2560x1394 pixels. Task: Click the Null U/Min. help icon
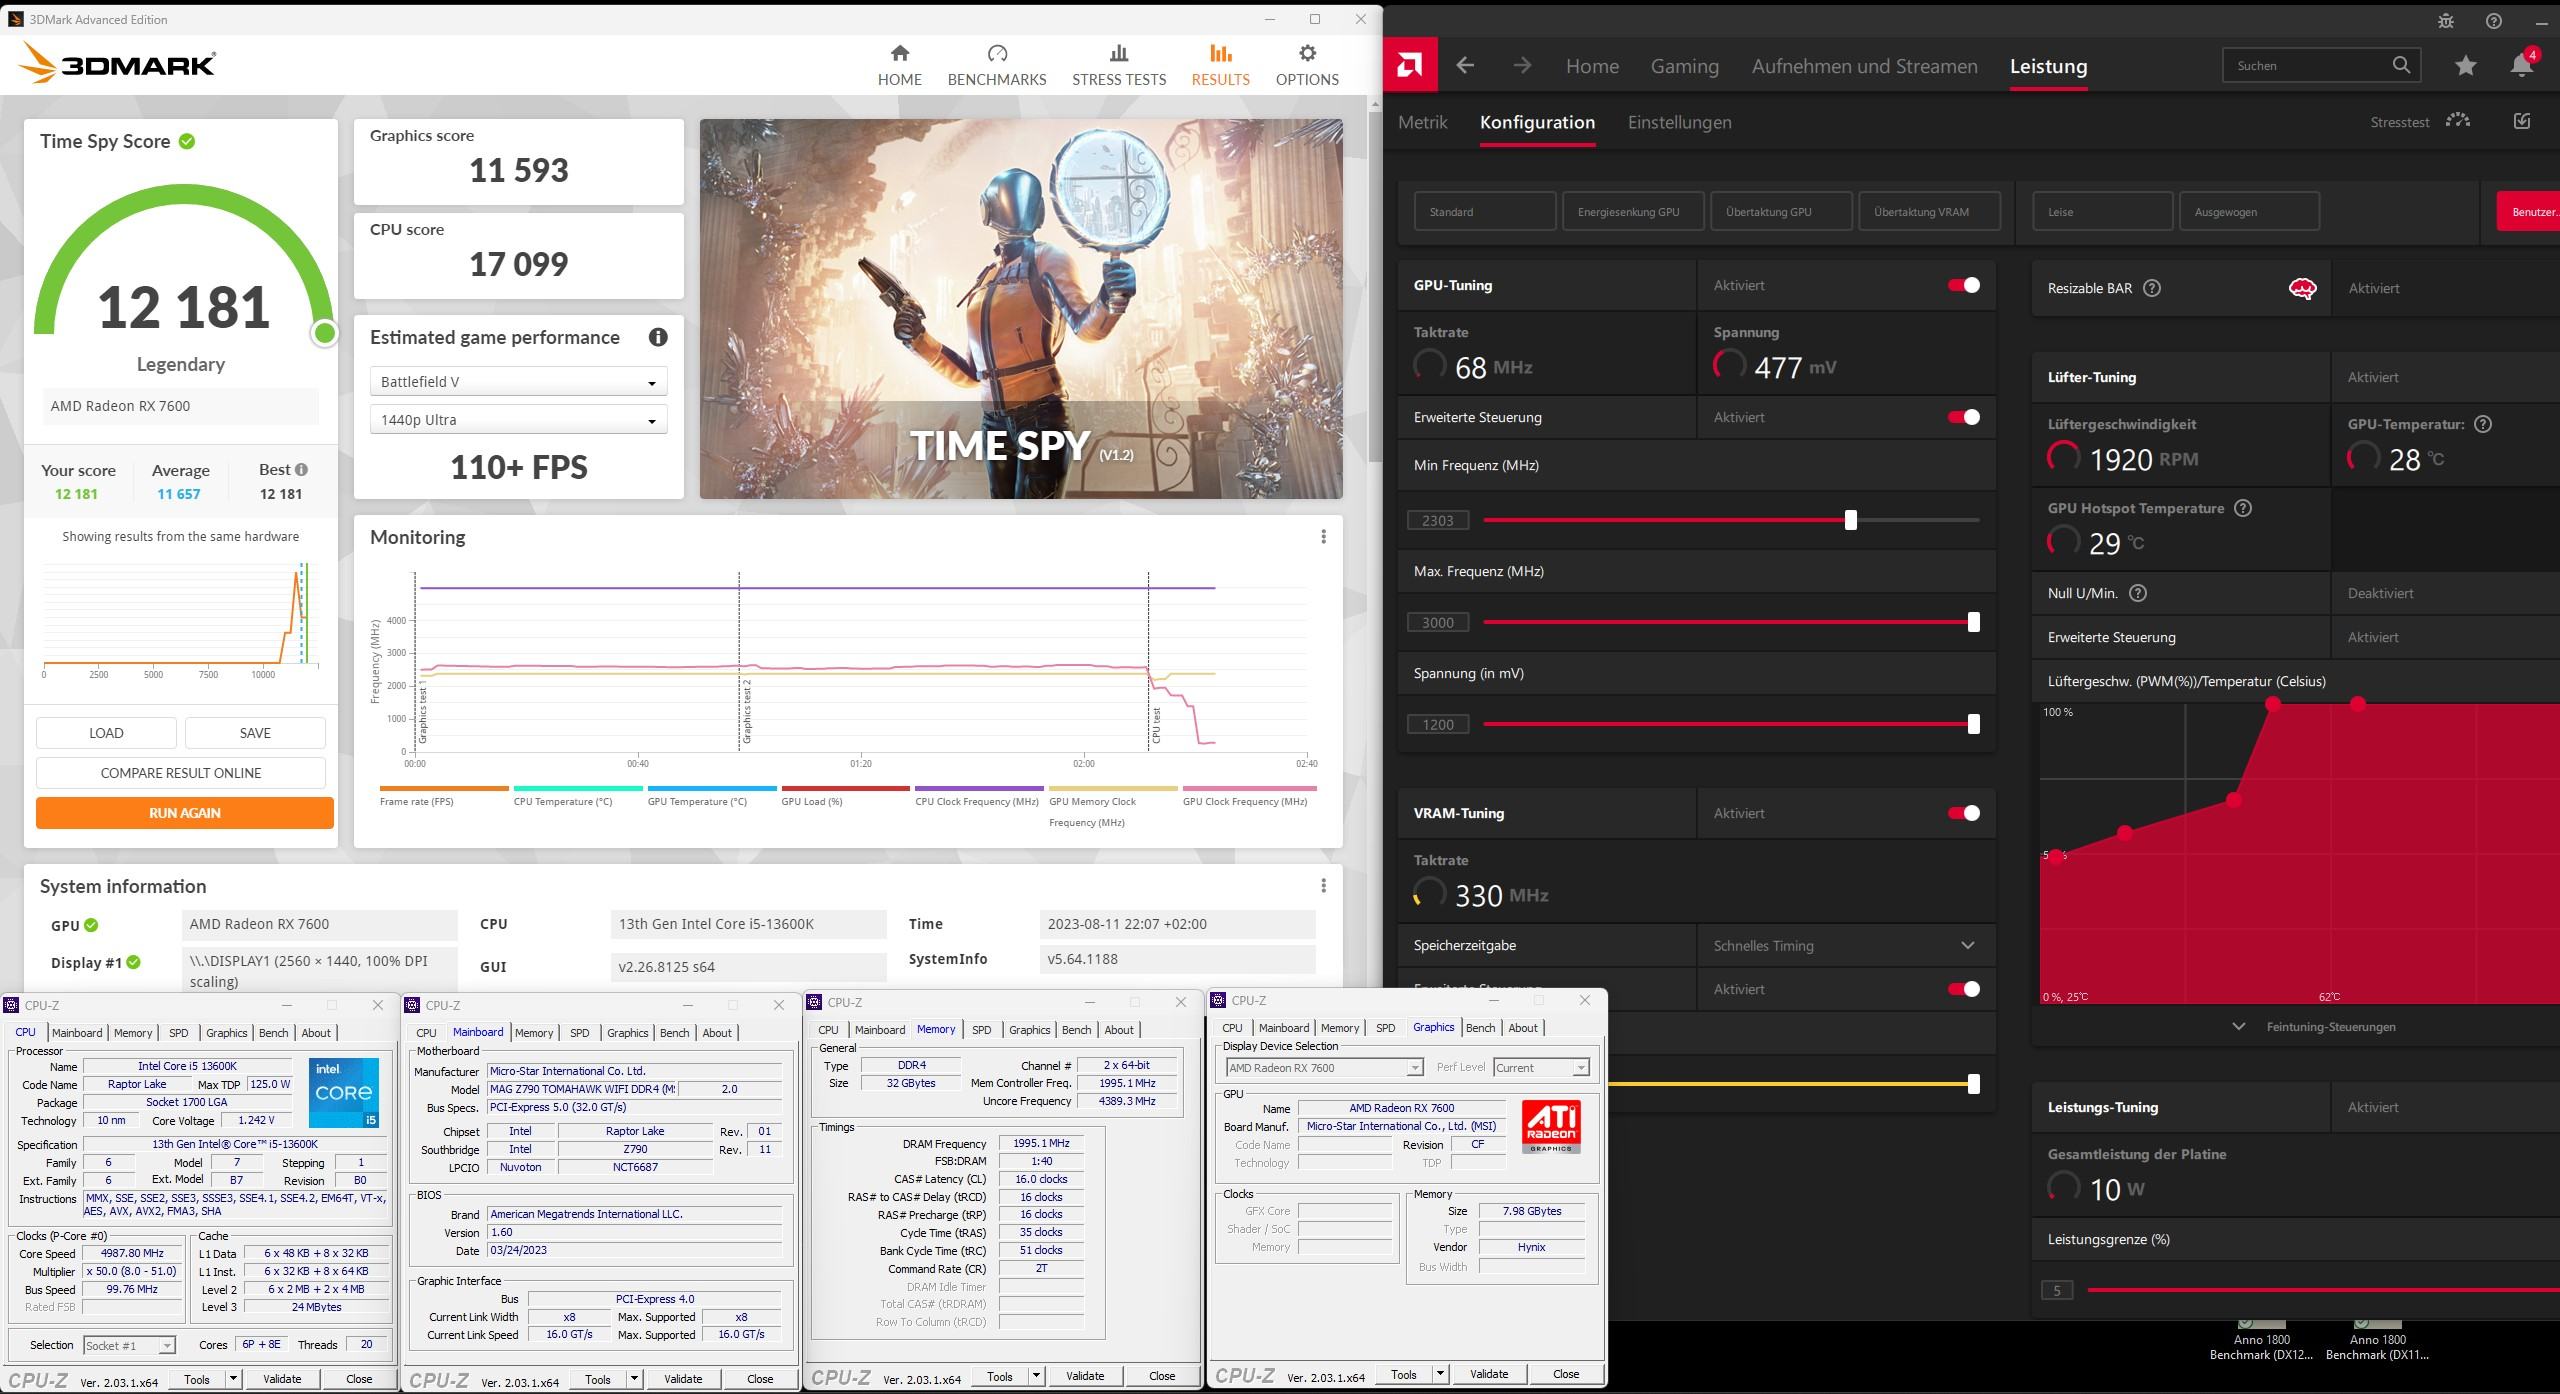pyautogui.click(x=2138, y=593)
